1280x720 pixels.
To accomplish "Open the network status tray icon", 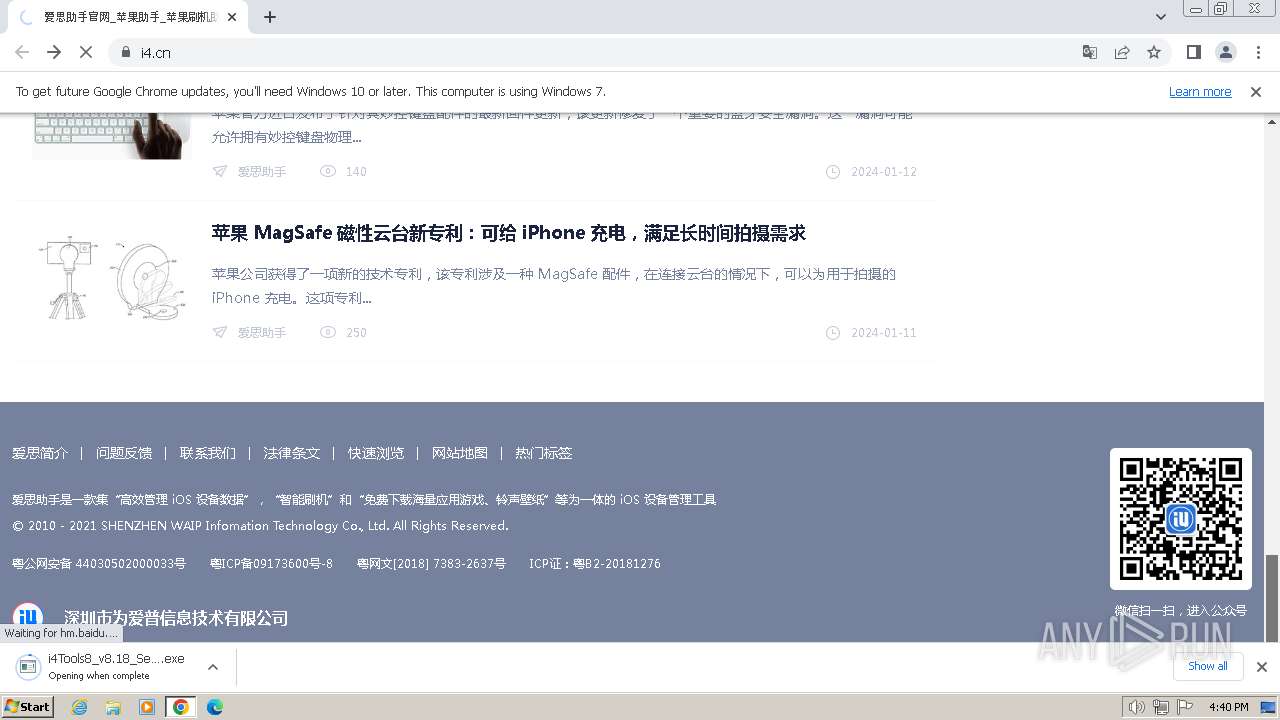I will click(1161, 707).
